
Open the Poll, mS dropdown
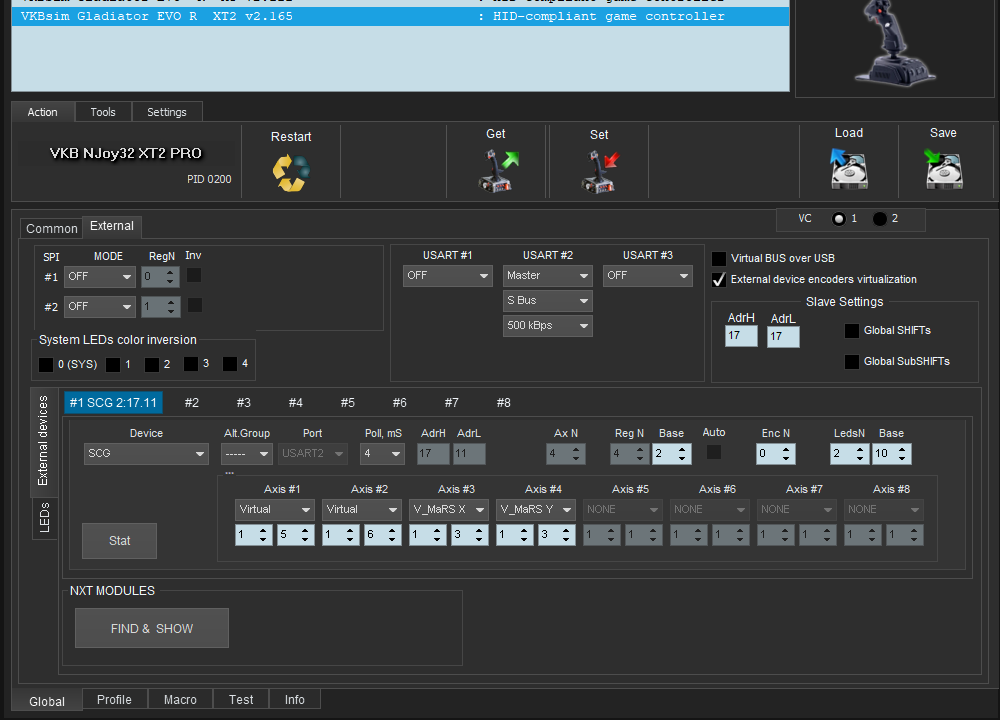coord(383,453)
